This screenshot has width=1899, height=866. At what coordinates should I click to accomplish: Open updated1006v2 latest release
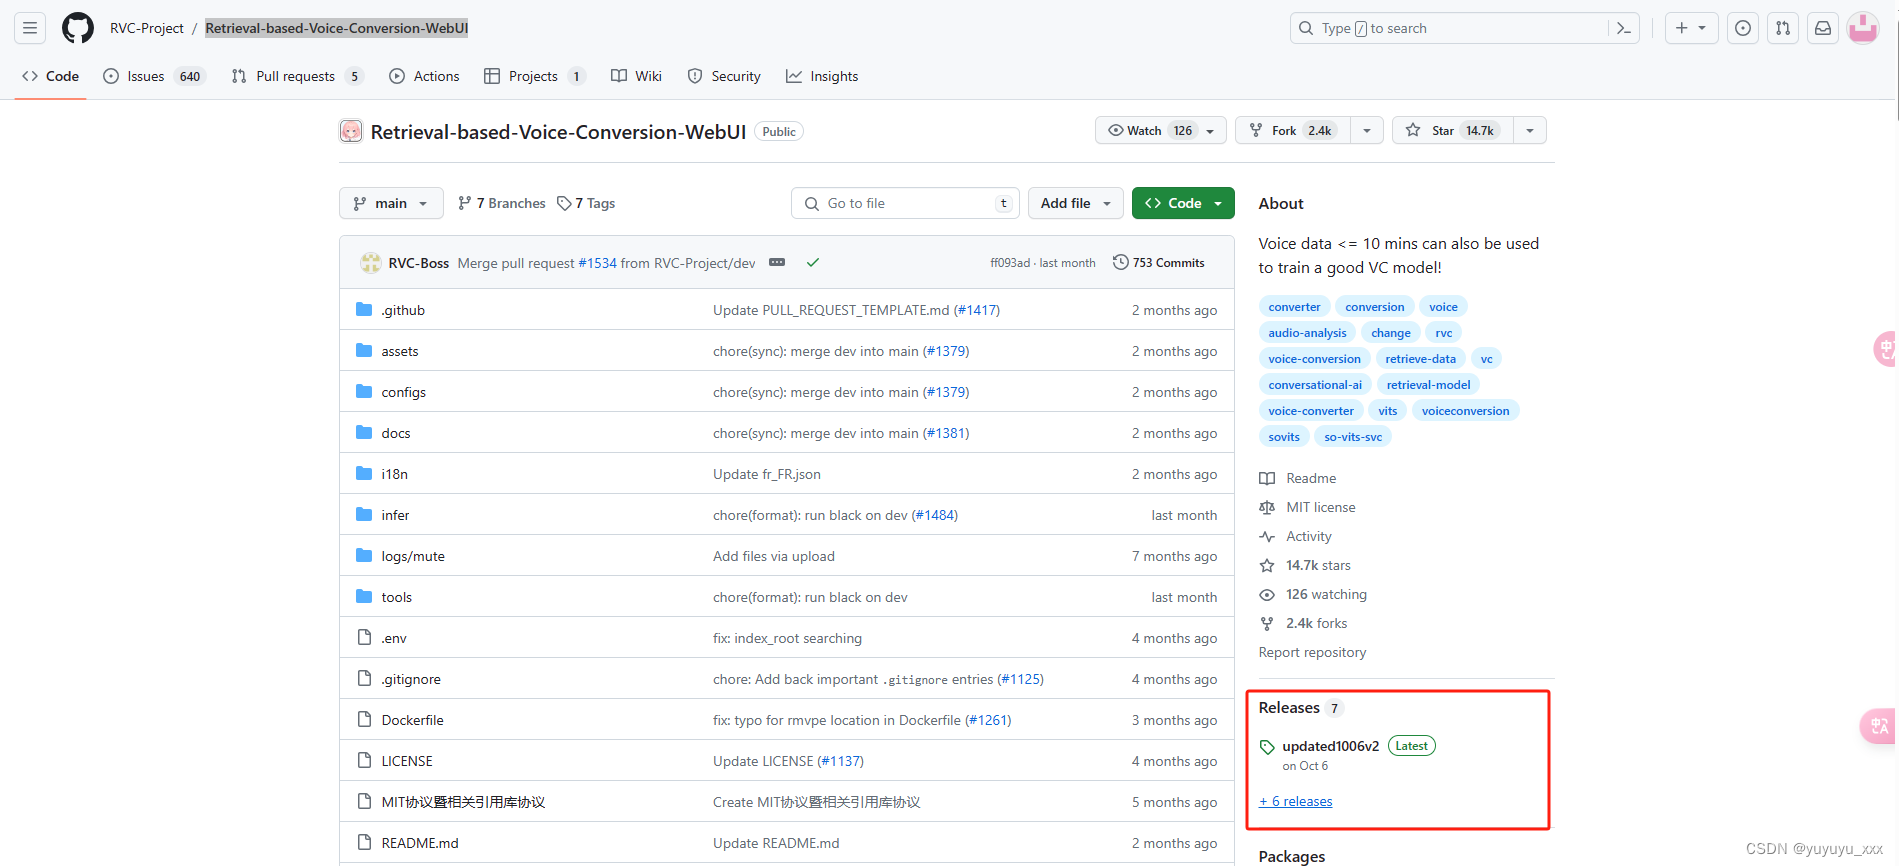1331,746
